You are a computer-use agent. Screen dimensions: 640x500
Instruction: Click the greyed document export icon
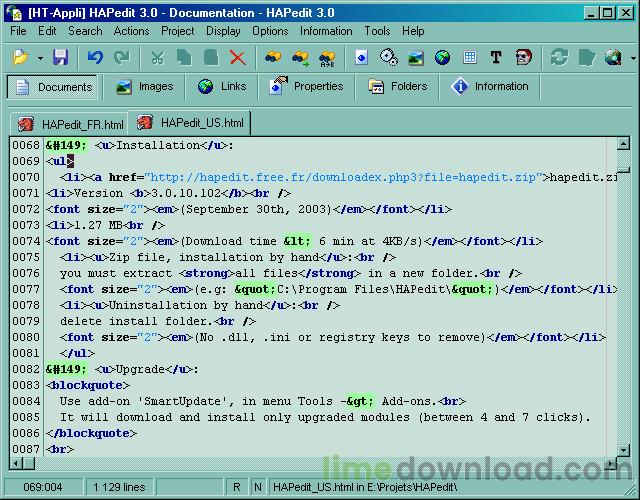[x=587, y=58]
